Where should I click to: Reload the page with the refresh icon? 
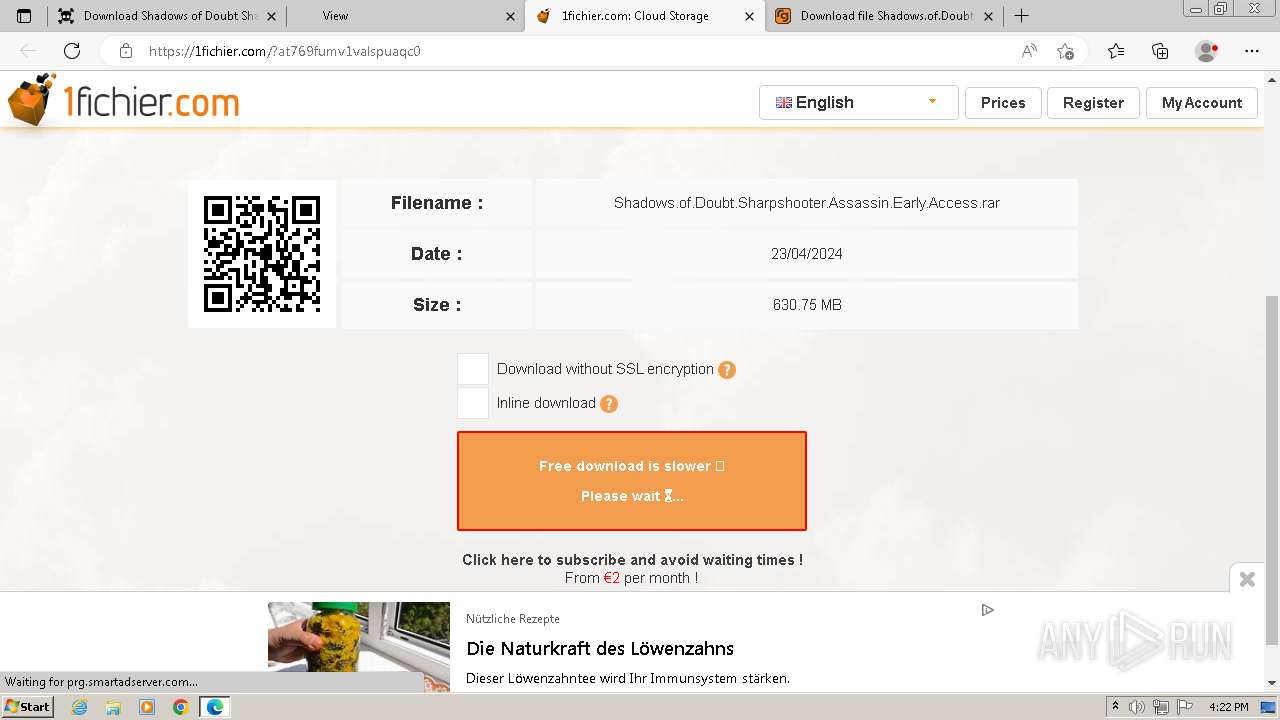click(x=72, y=51)
